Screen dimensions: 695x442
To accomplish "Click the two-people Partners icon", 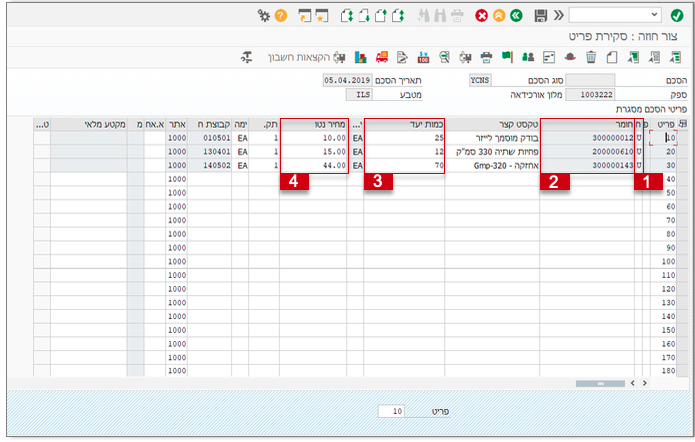I will point(528,57).
